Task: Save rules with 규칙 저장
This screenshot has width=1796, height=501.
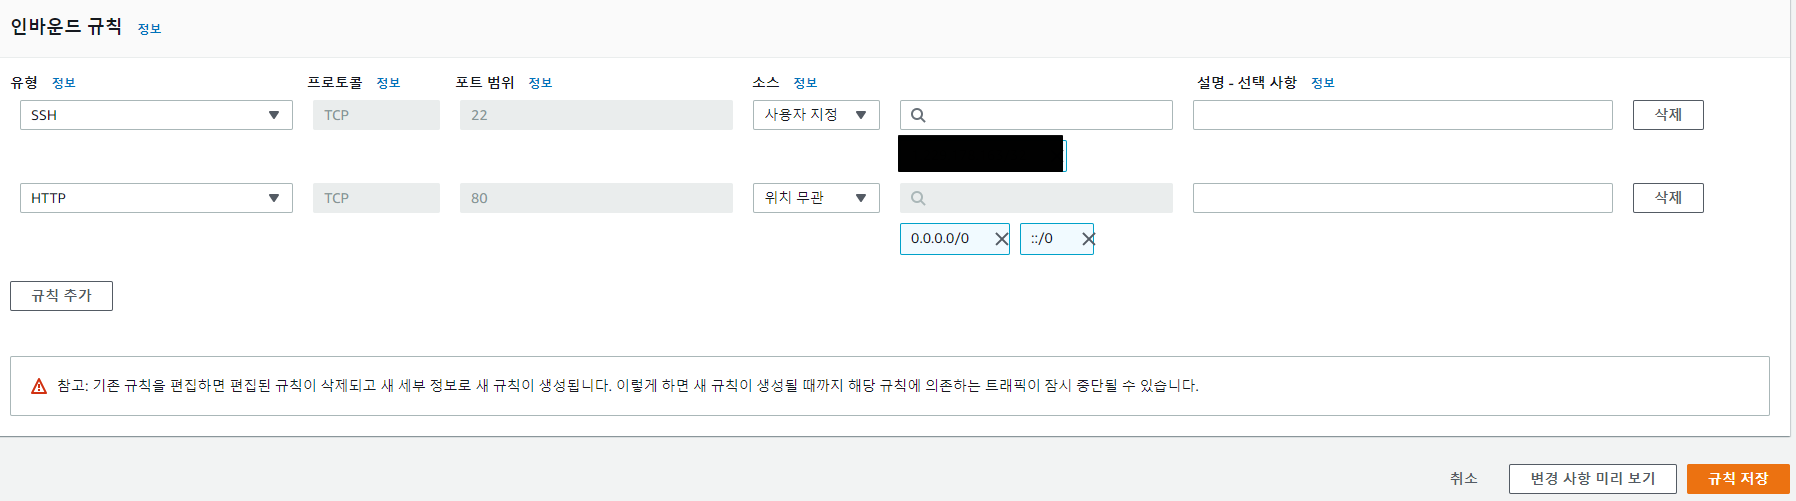Action: [x=1738, y=479]
